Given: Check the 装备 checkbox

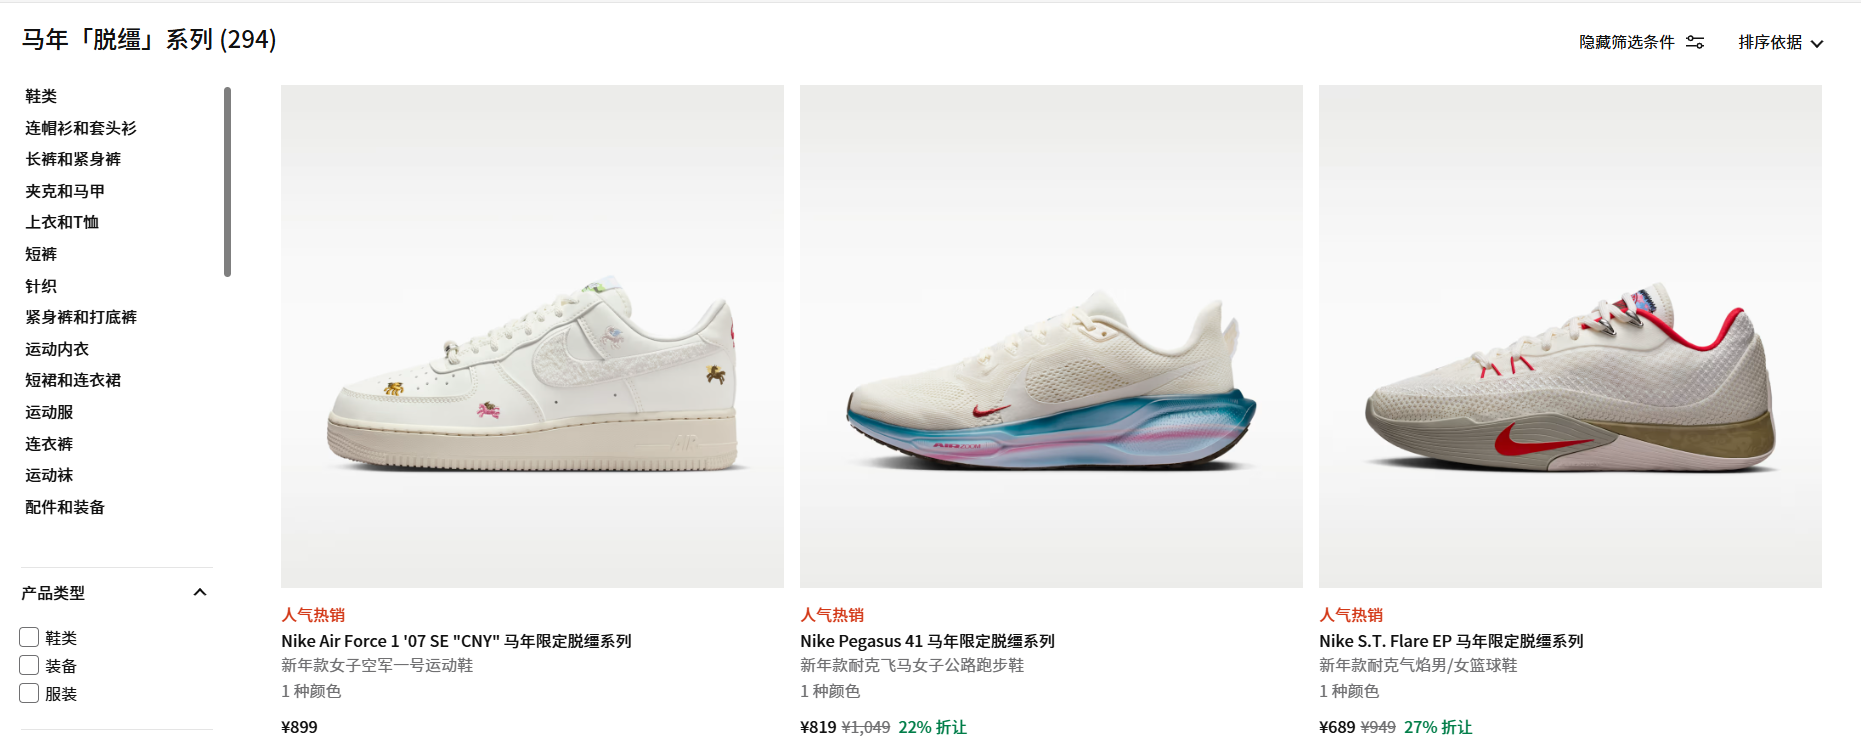Looking at the screenshot, I should coord(29,665).
